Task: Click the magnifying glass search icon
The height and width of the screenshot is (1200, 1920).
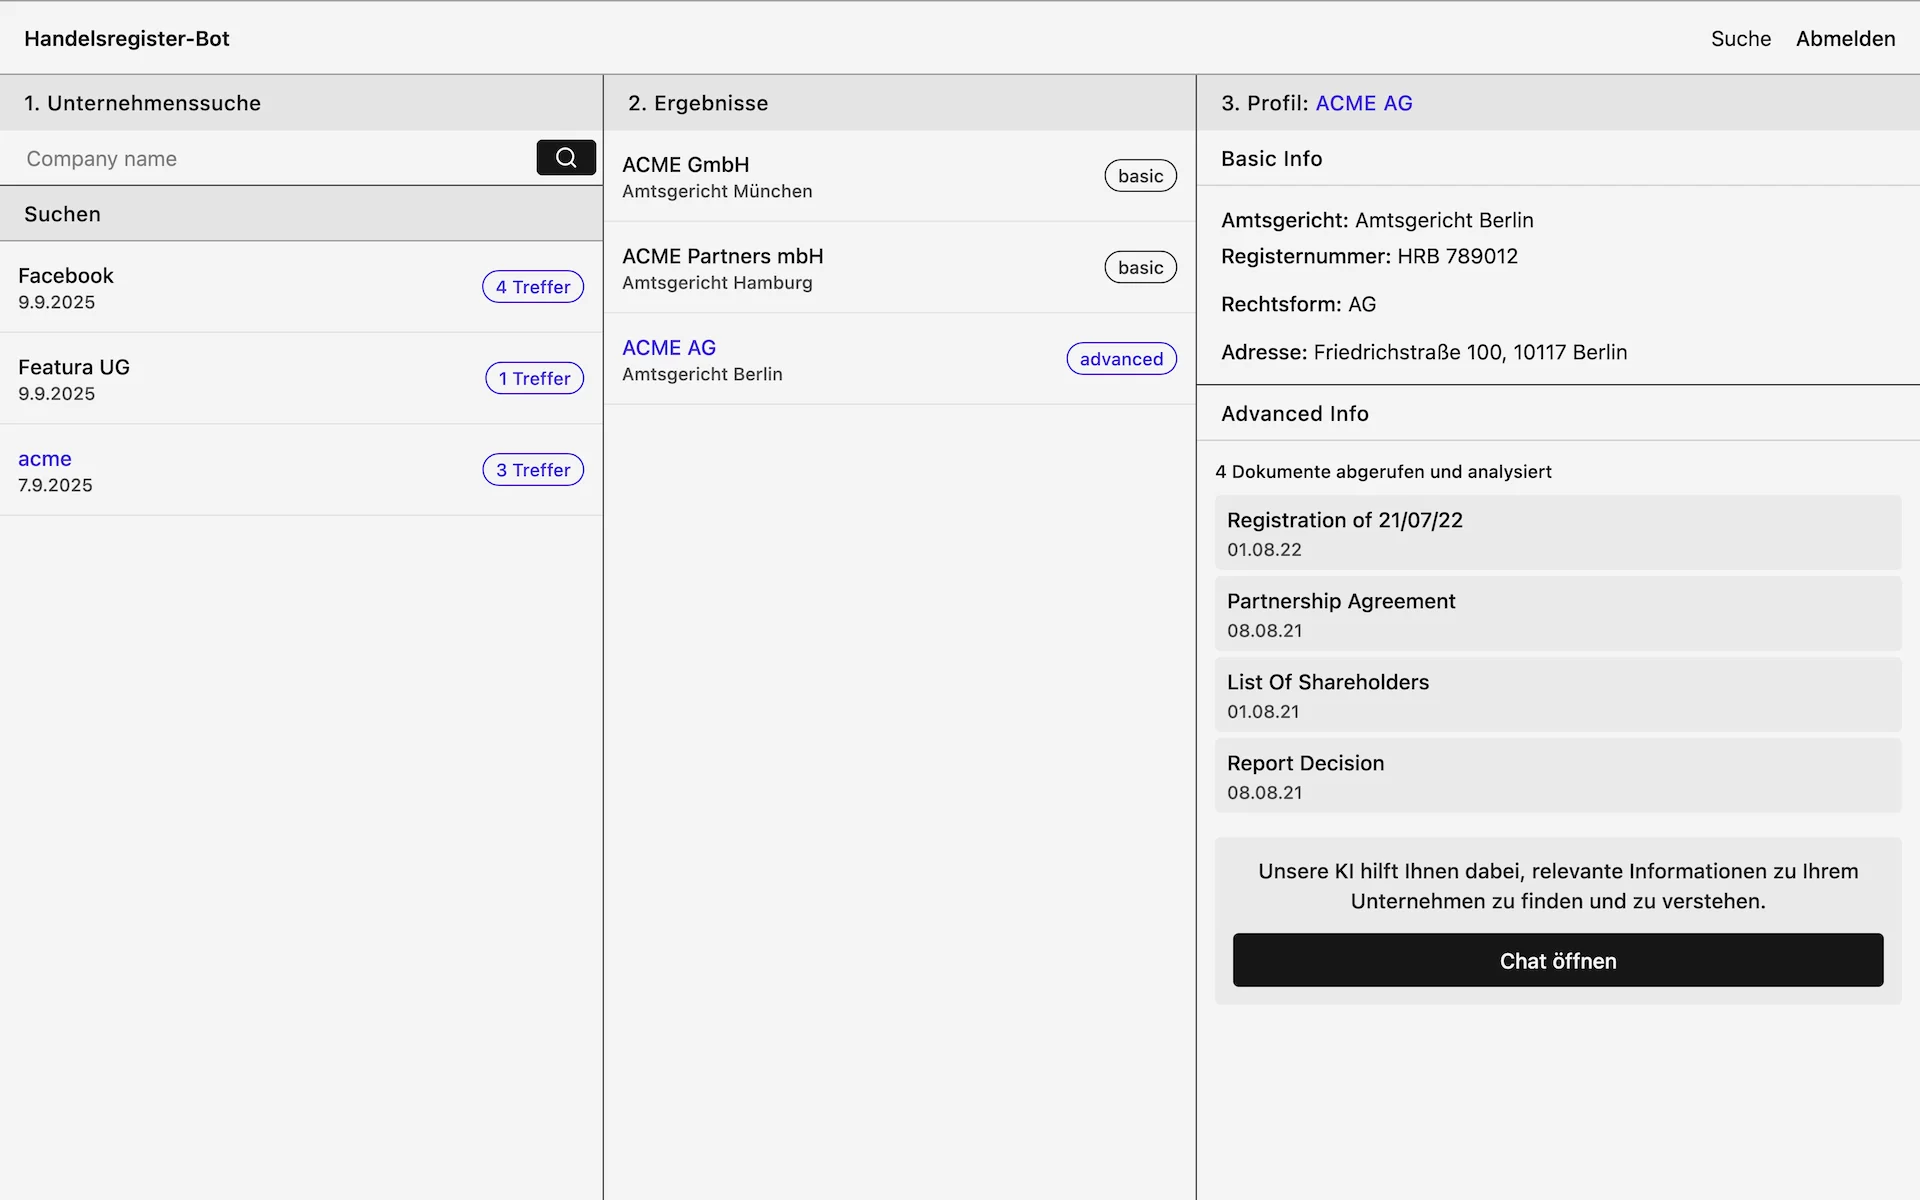Action: [x=565, y=158]
